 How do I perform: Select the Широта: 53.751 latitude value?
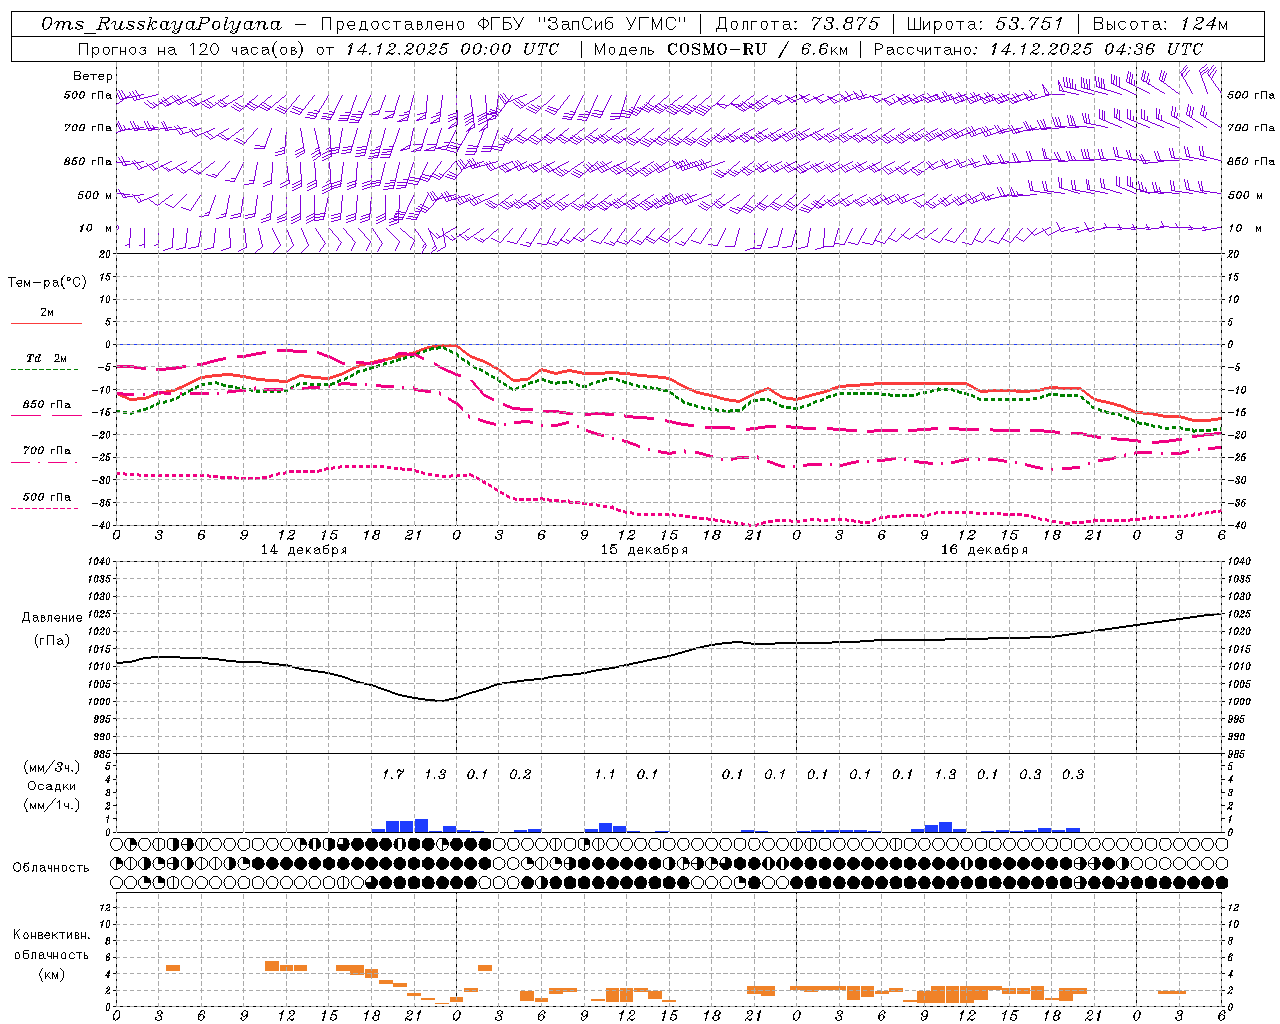click(985, 24)
